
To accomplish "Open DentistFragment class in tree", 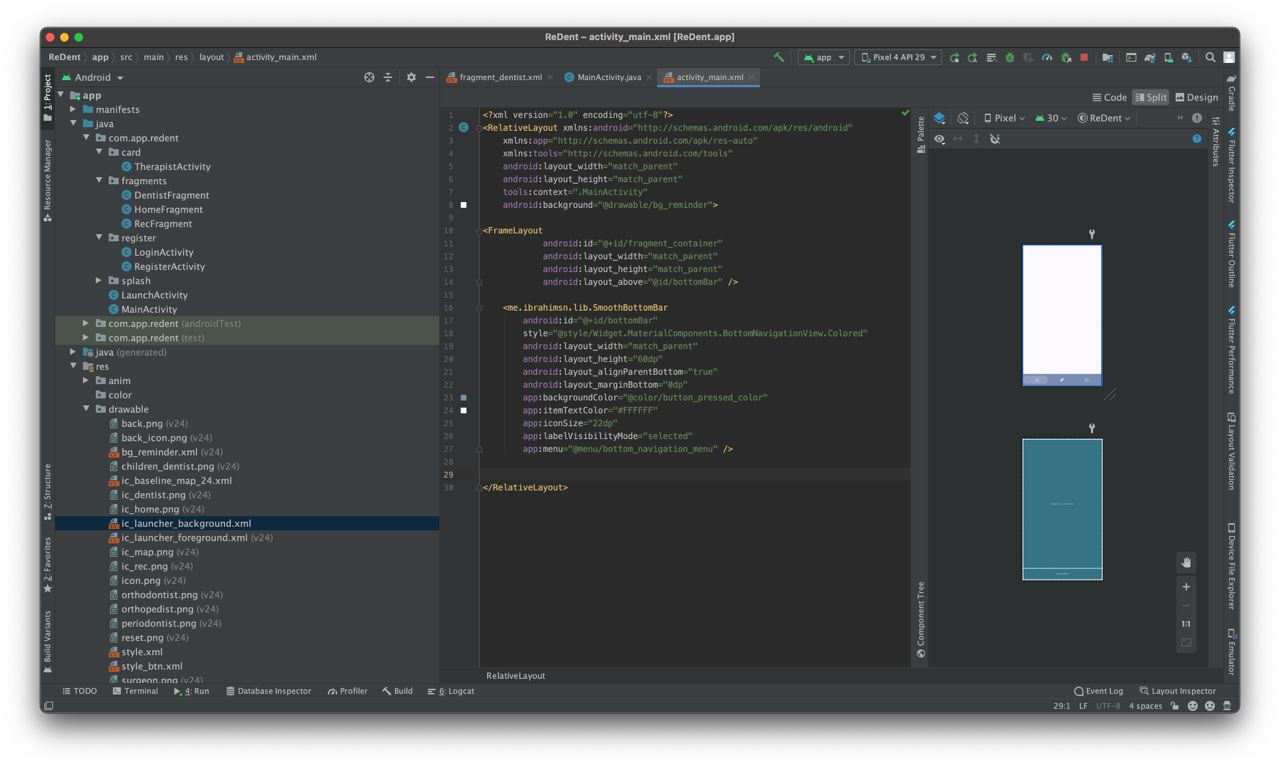I will (171, 195).
